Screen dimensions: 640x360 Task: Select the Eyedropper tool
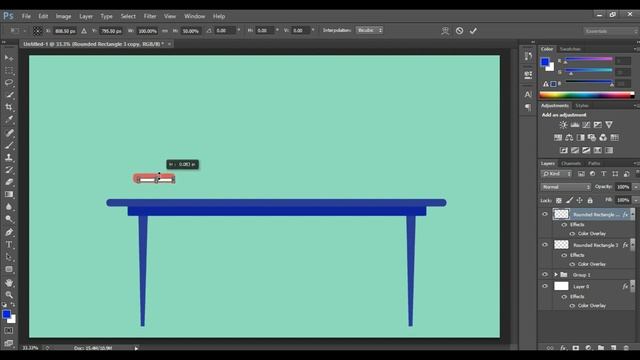coord(9,120)
